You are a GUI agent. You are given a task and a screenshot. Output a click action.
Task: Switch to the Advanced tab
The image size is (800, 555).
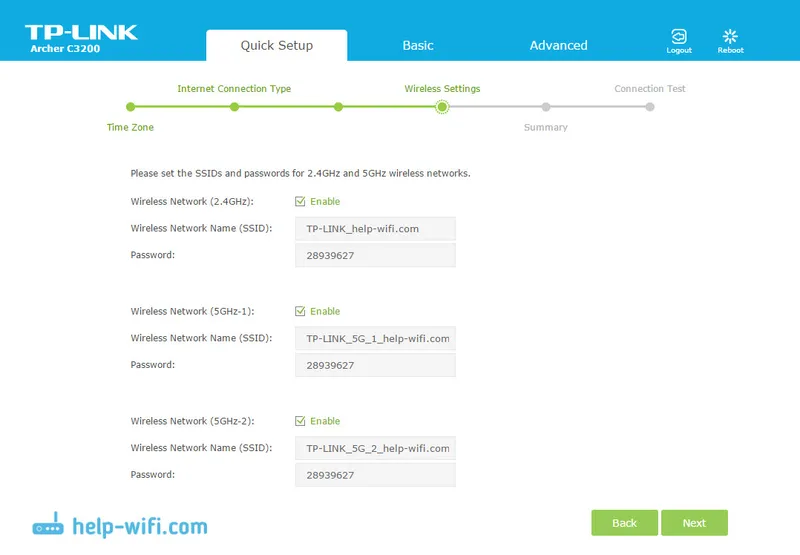[558, 45]
